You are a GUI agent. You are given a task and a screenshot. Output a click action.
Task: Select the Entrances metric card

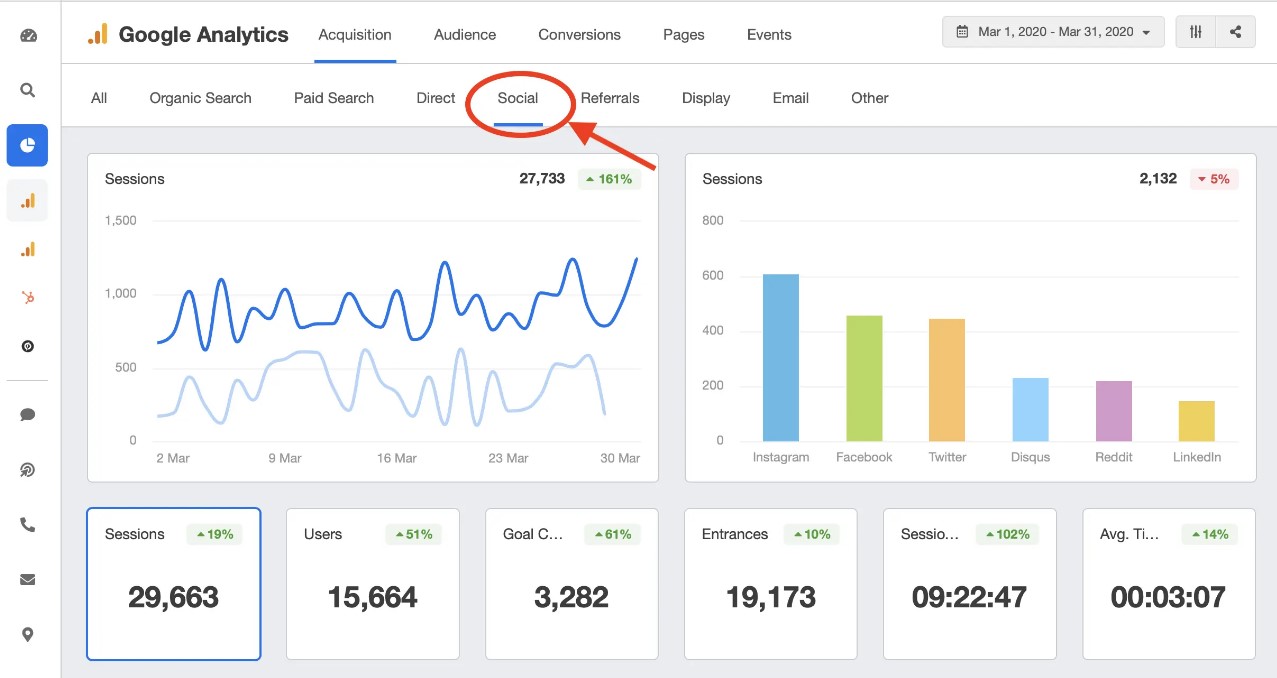(771, 584)
